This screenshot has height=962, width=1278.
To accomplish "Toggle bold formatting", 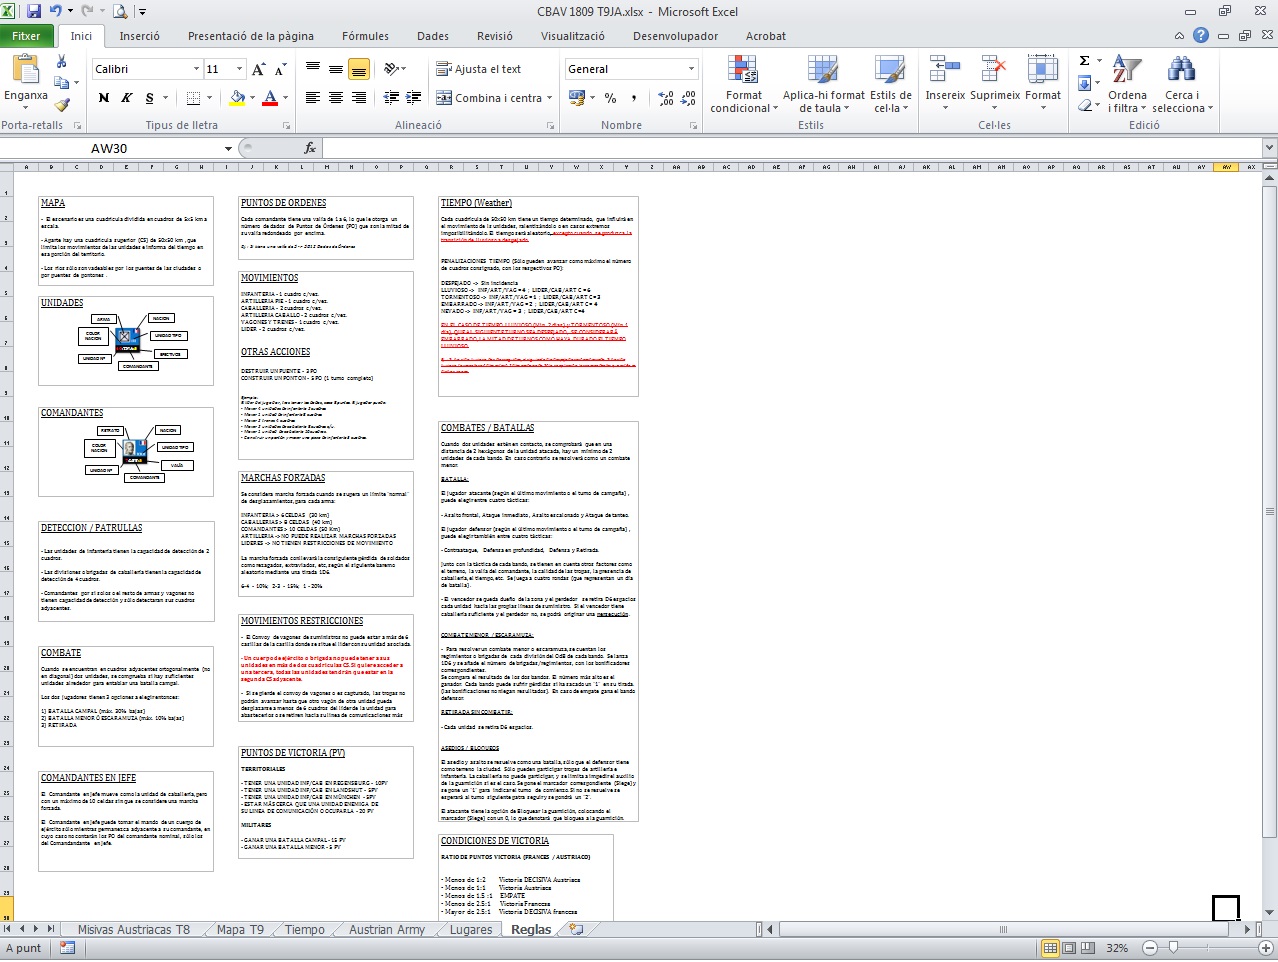I will [104, 98].
